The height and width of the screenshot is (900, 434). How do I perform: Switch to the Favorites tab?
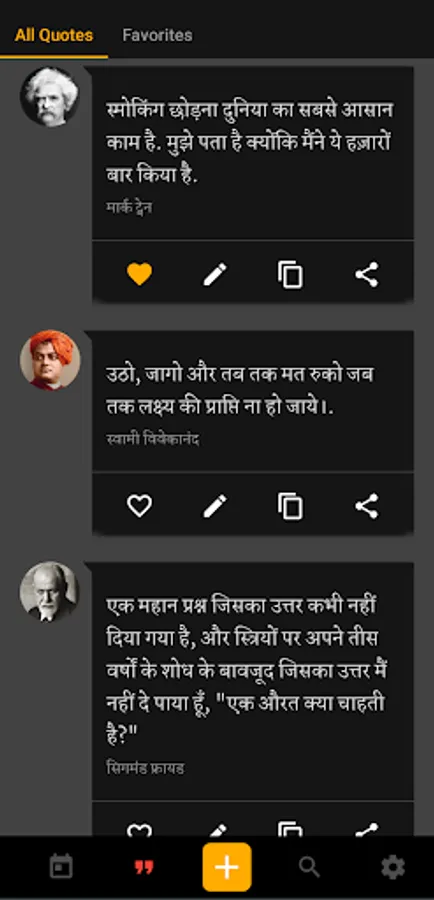(157, 35)
